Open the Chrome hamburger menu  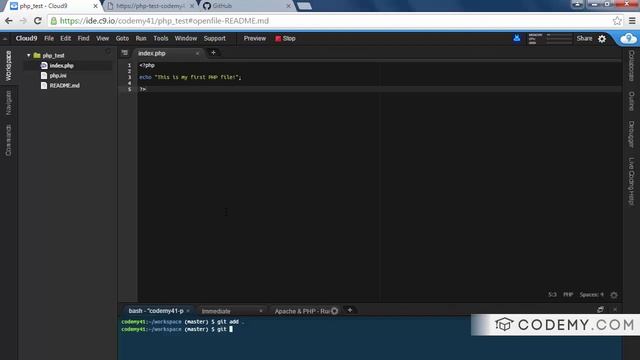[632, 21]
